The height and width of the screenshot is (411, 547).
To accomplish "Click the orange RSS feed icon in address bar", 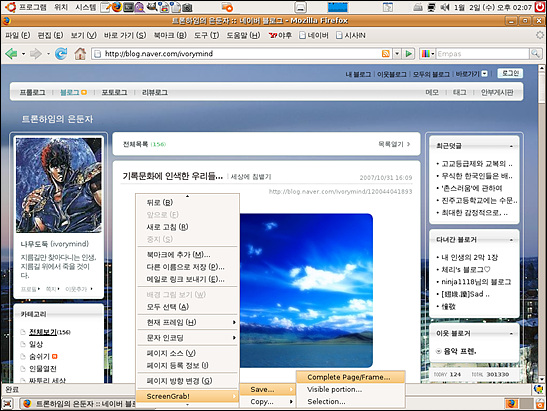I will (x=385, y=54).
